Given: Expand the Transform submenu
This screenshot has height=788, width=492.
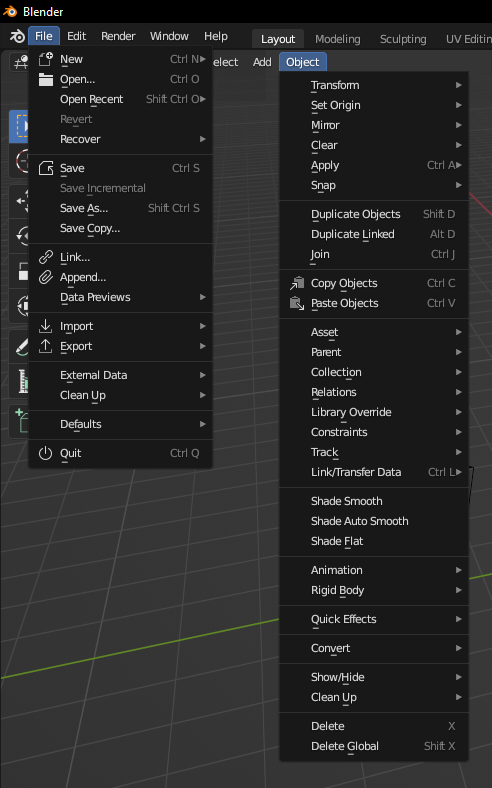Looking at the screenshot, I should (x=374, y=85).
